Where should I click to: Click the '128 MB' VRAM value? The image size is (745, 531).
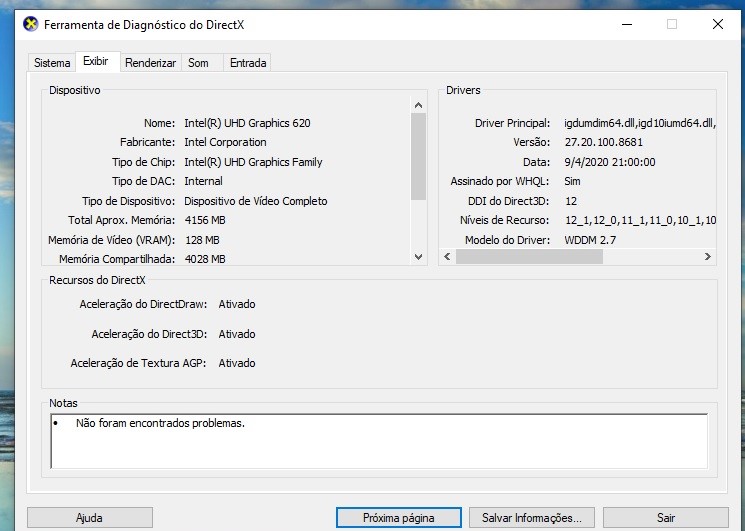point(202,240)
